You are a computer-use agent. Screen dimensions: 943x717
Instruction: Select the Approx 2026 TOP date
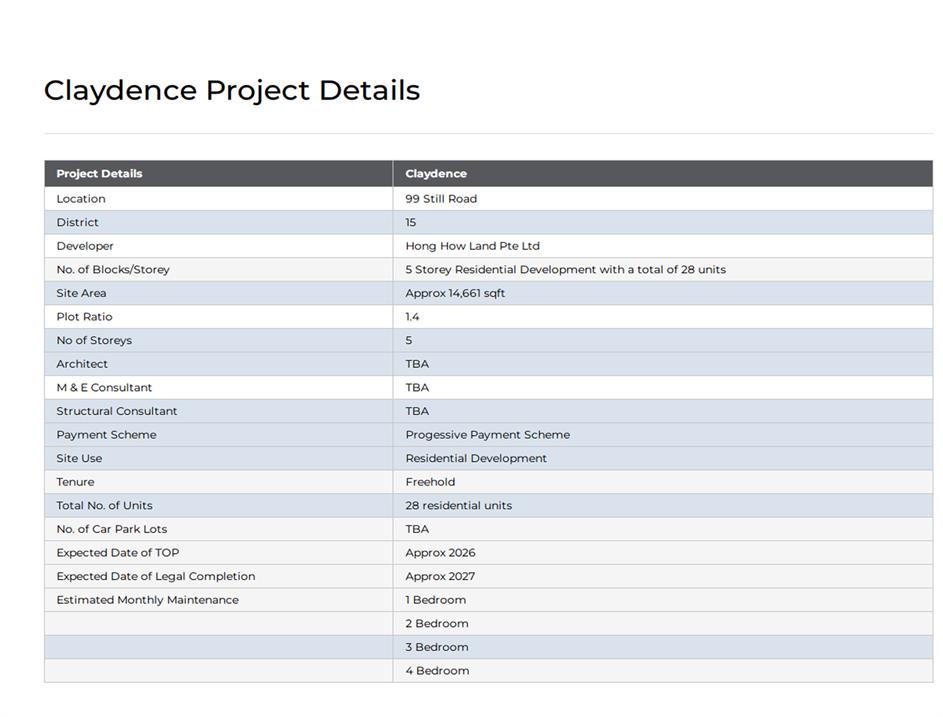(440, 553)
